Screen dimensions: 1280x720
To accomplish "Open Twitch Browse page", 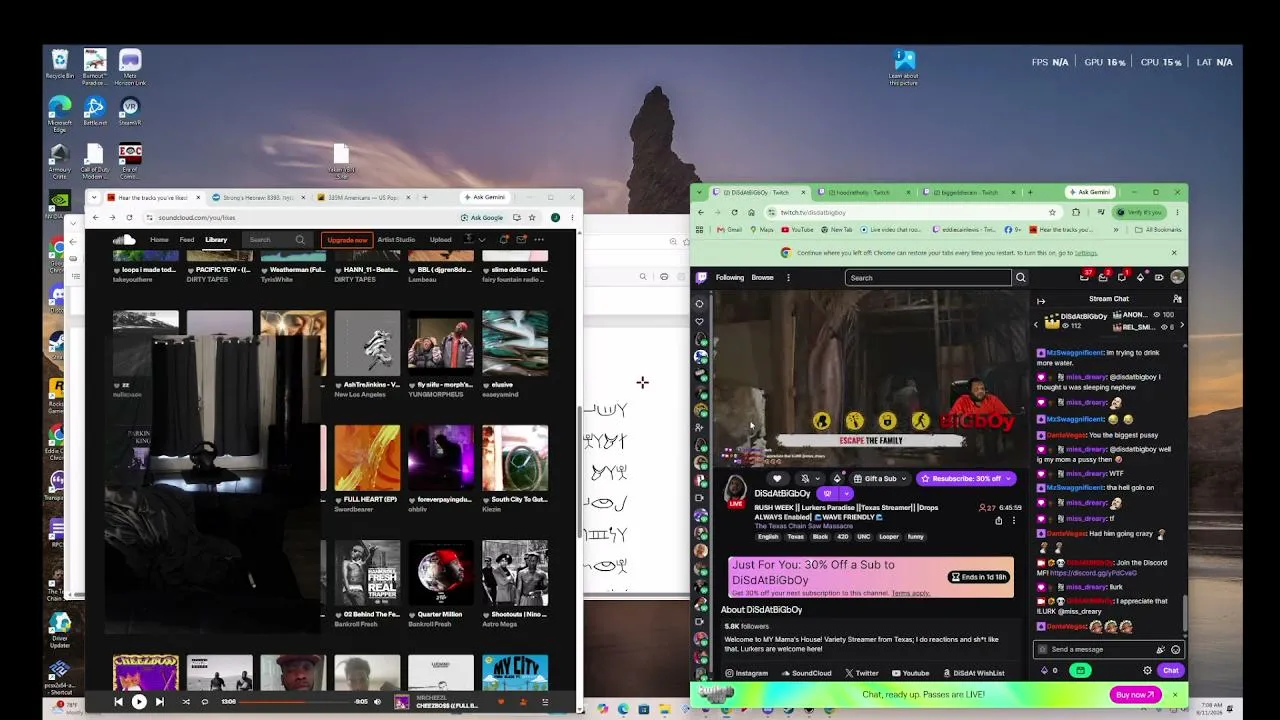I will click(762, 278).
